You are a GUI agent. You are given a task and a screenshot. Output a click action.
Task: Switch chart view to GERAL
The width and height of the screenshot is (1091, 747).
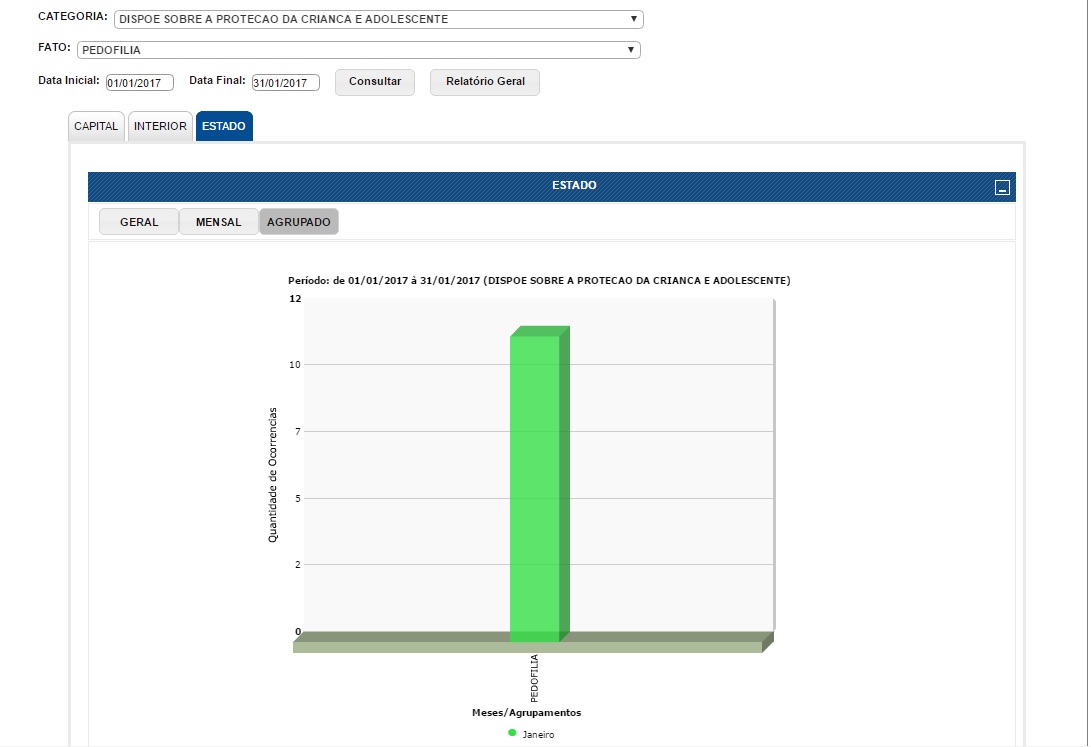click(139, 222)
